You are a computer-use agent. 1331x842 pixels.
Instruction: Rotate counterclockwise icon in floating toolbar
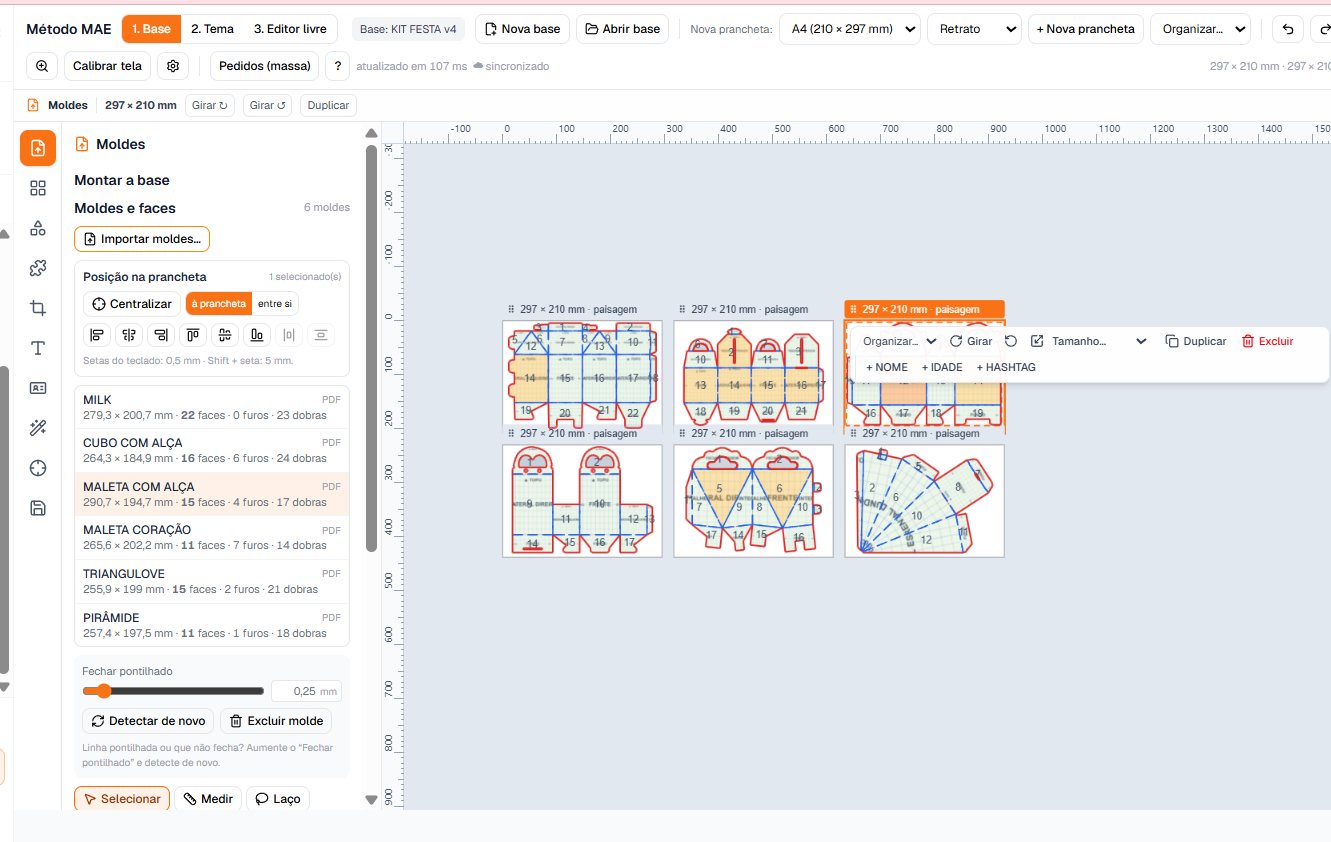1011,341
